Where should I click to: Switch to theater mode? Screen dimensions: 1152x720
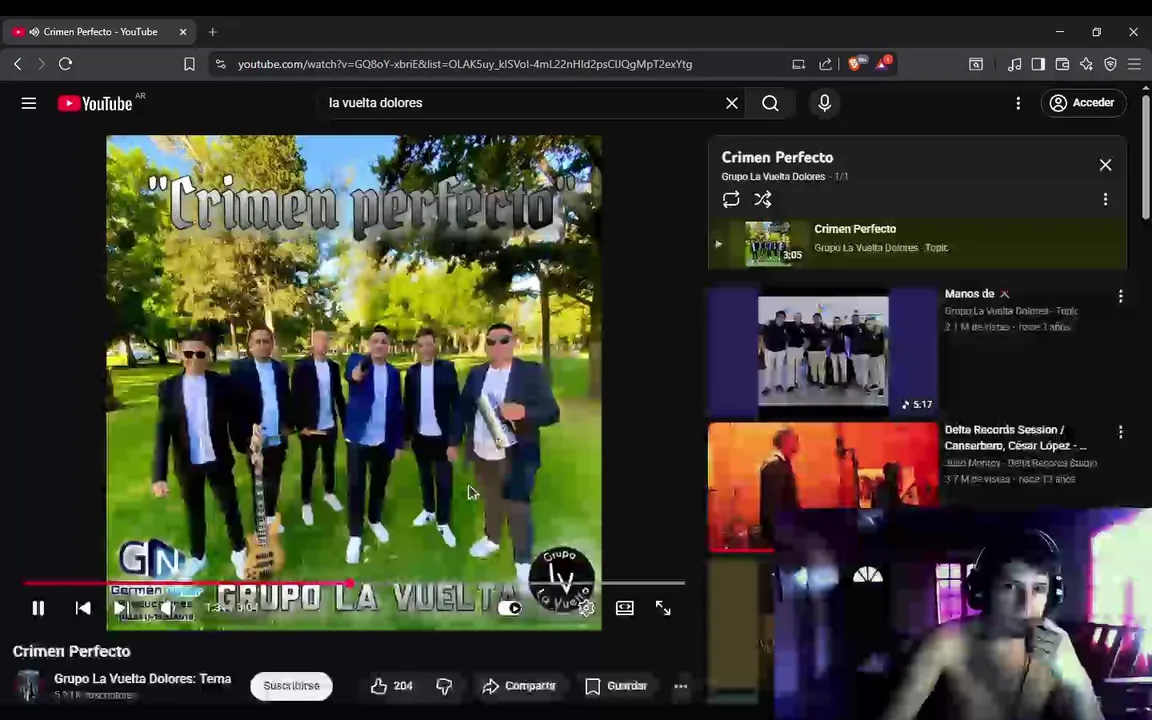point(624,608)
